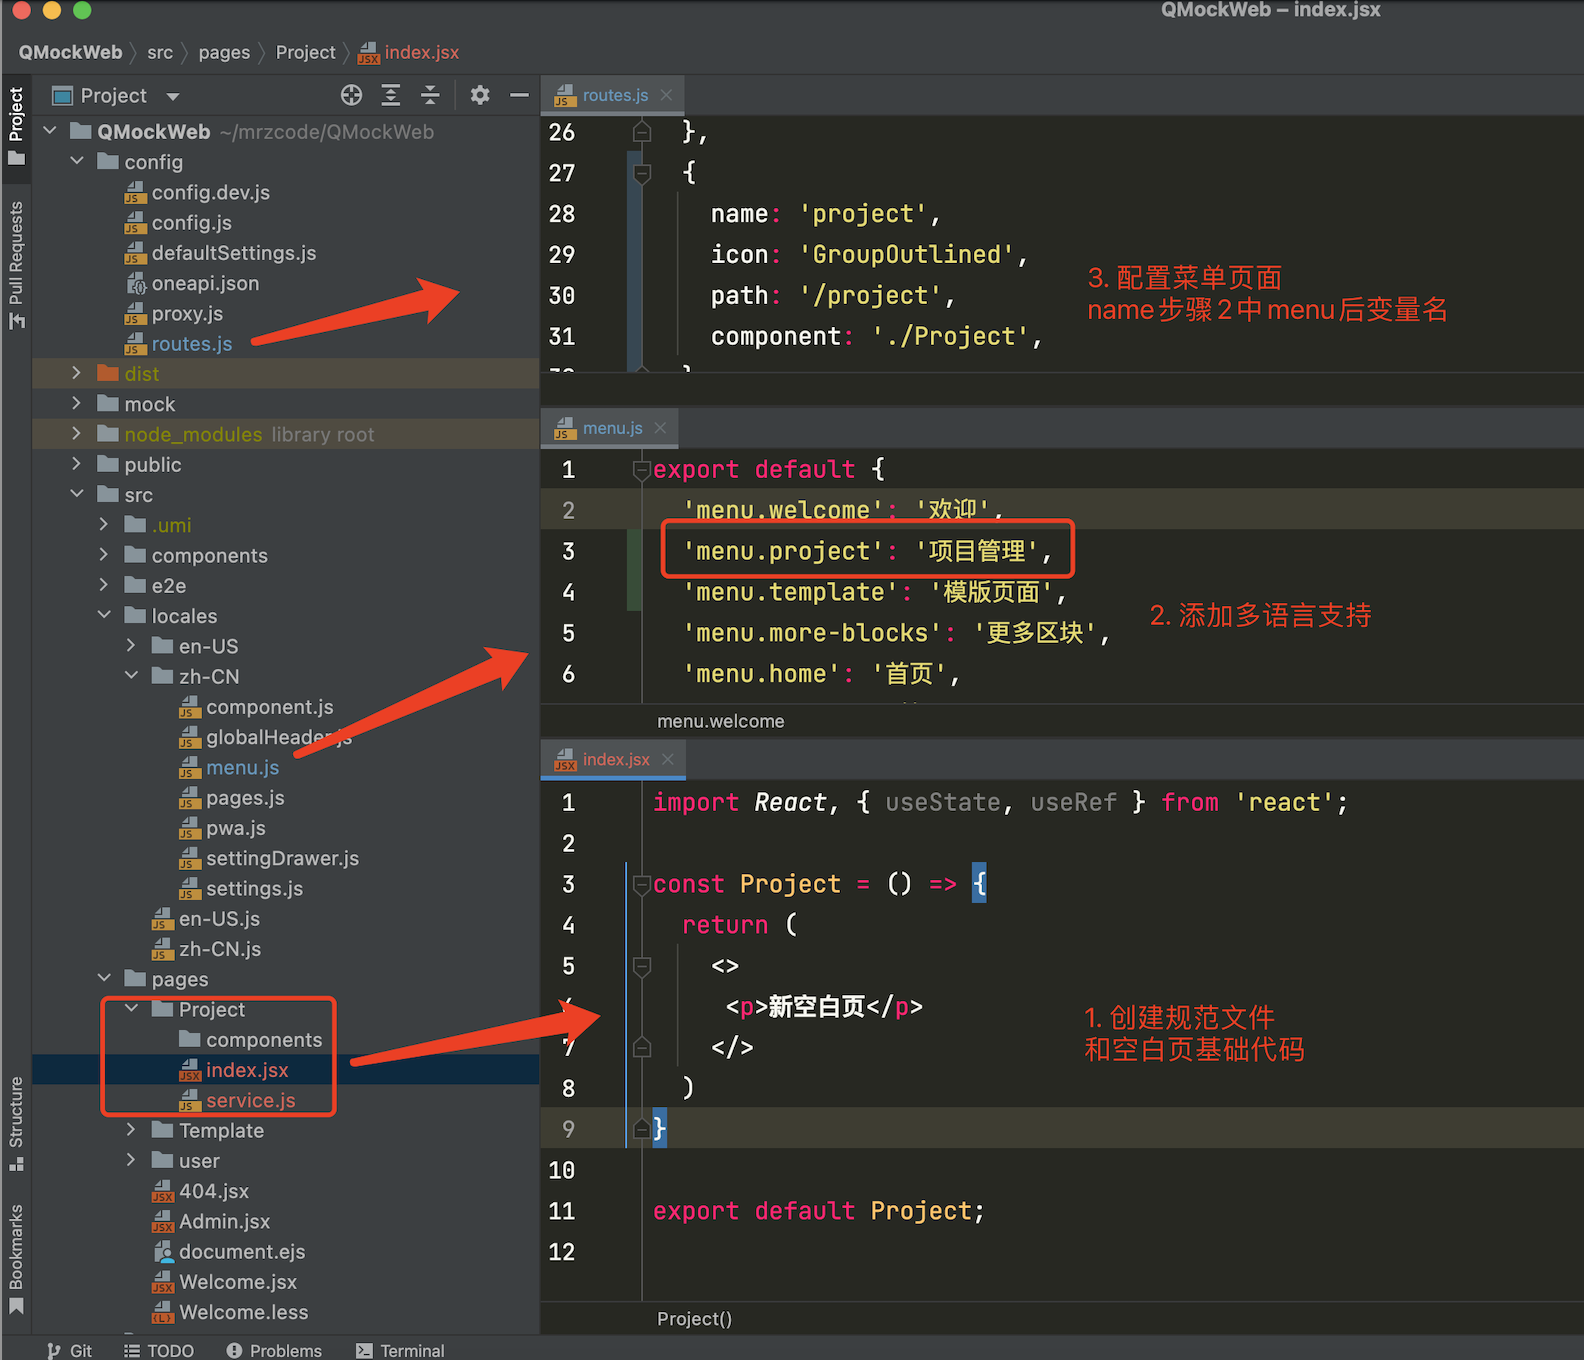Open the Project view dropdown
Viewport: 1584px width, 1360px height.
[173, 96]
